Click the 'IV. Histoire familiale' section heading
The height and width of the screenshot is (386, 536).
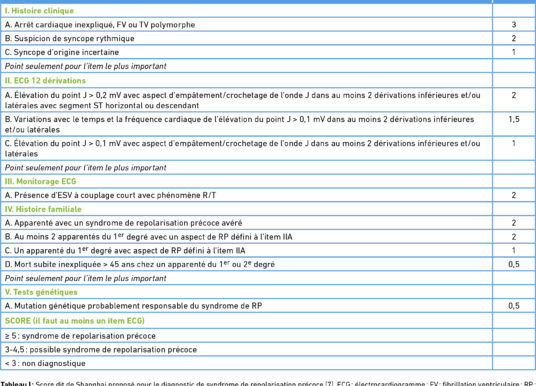[43, 209]
